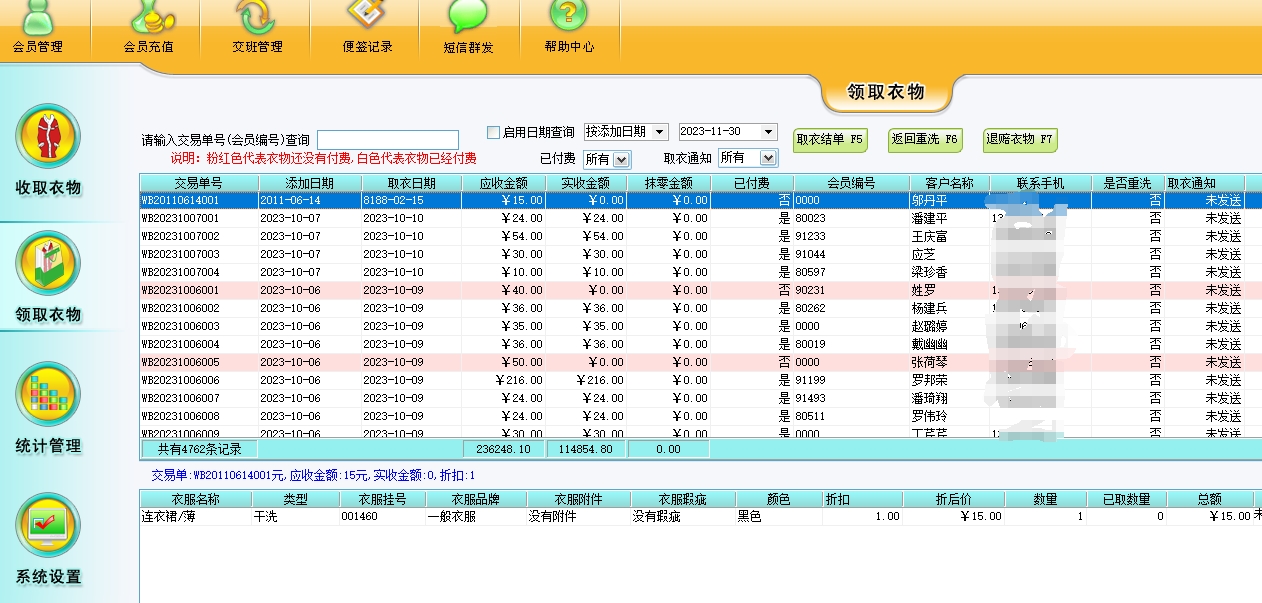
Task: Click the 取衣结单 F5 button
Action: (x=829, y=140)
